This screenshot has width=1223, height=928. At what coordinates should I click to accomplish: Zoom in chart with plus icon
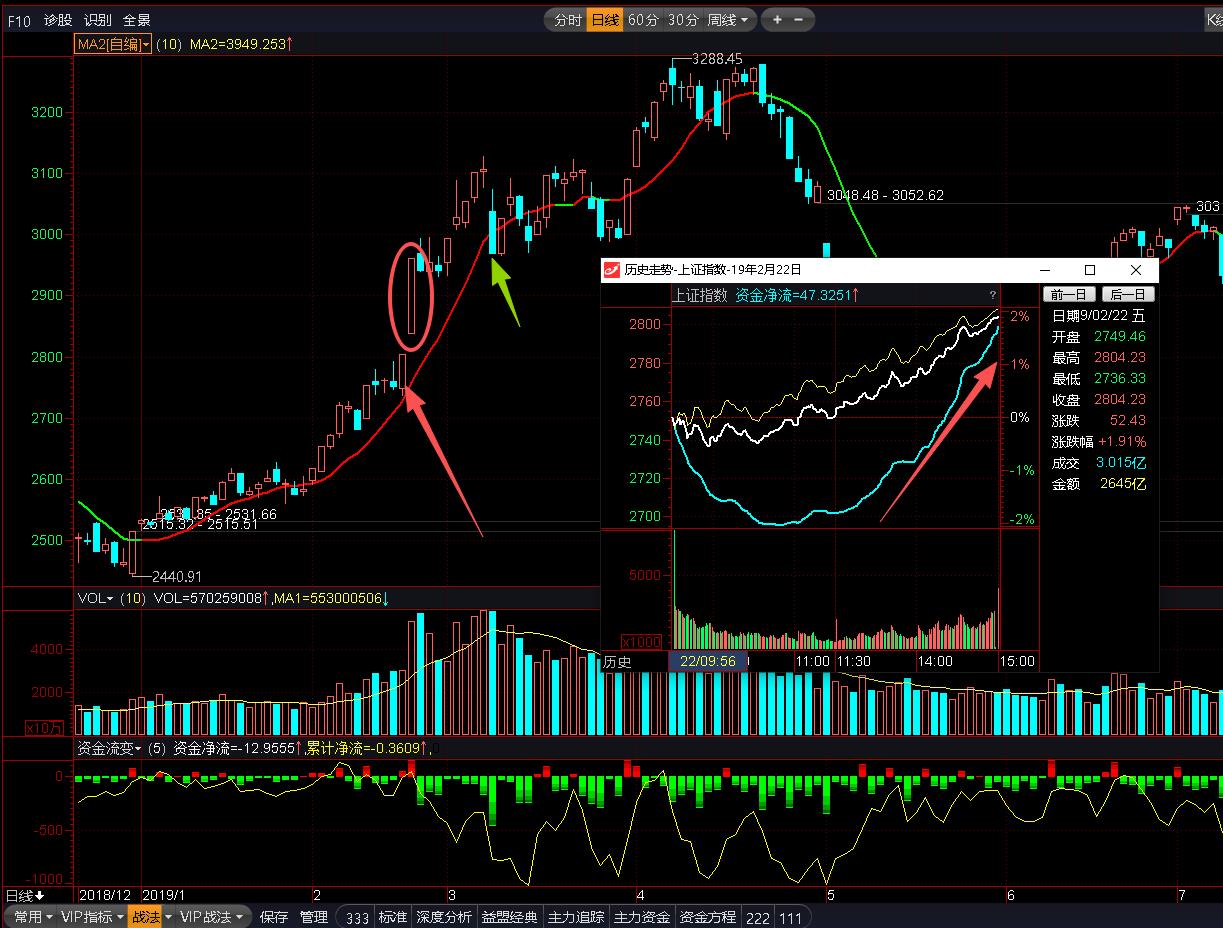coord(777,20)
